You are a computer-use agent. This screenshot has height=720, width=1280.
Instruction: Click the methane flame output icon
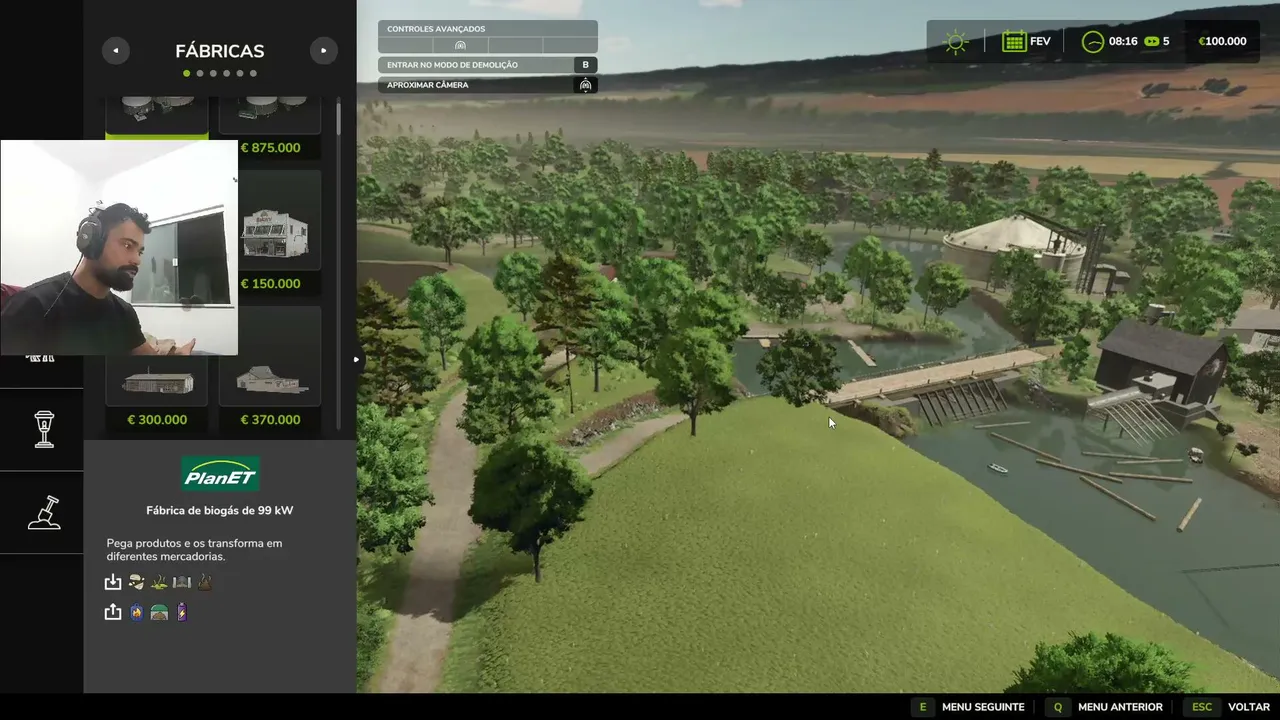137,612
